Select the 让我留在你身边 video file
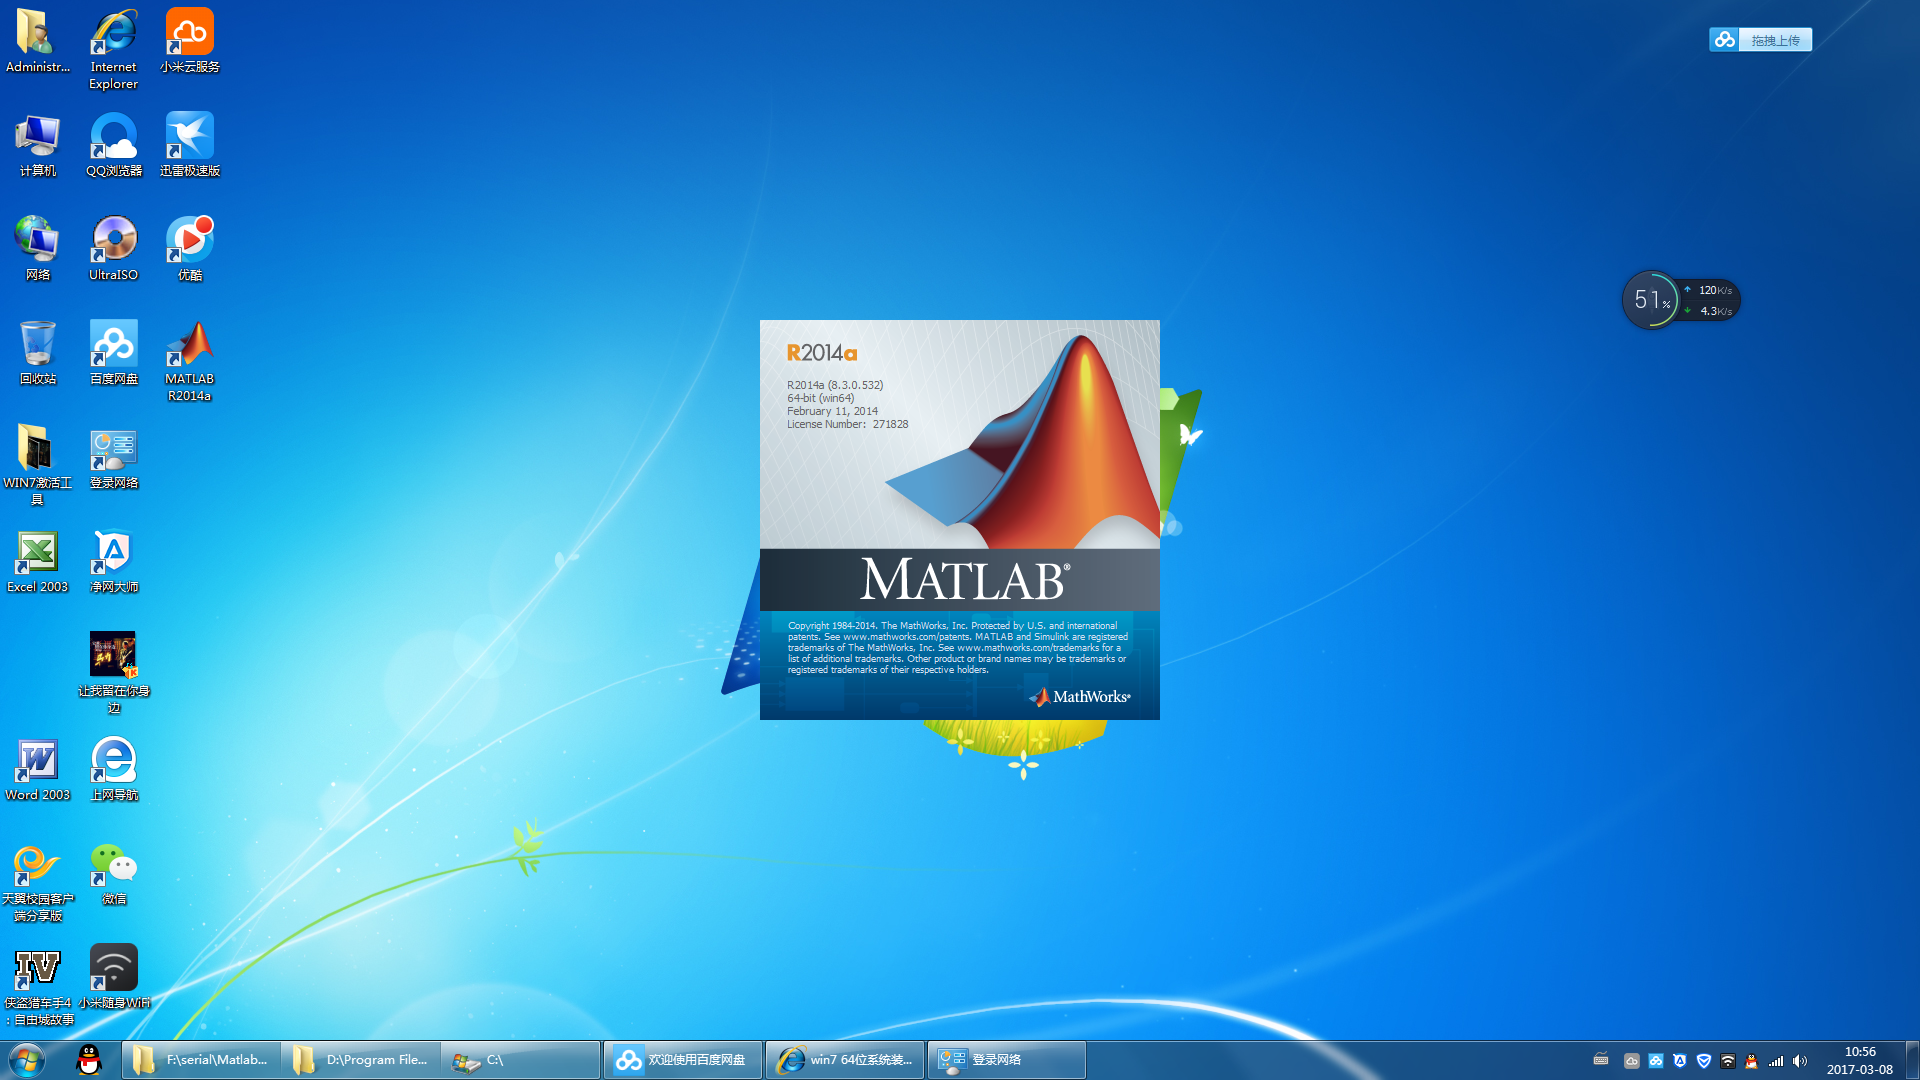The image size is (1920, 1080). pyautogui.click(x=113, y=673)
